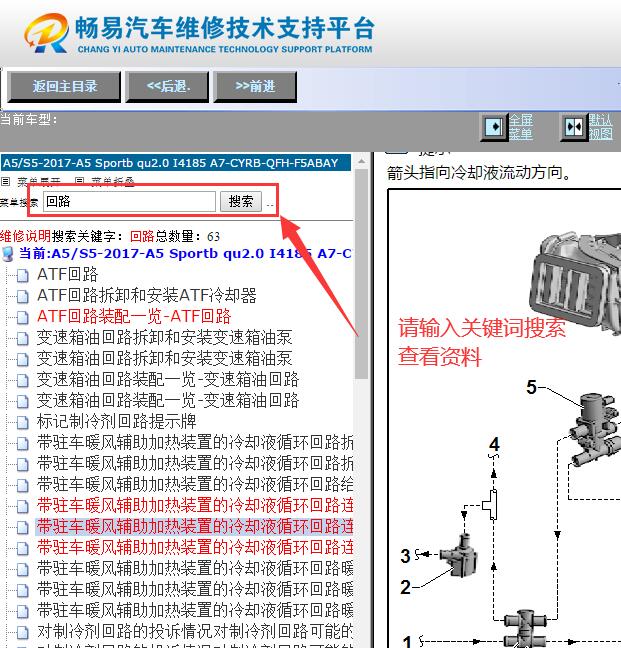Image resolution: width=621 pixels, height=648 pixels.
Task: Click document icon beside ATF回路装配一览-ATF回路
Action: tap(22, 317)
